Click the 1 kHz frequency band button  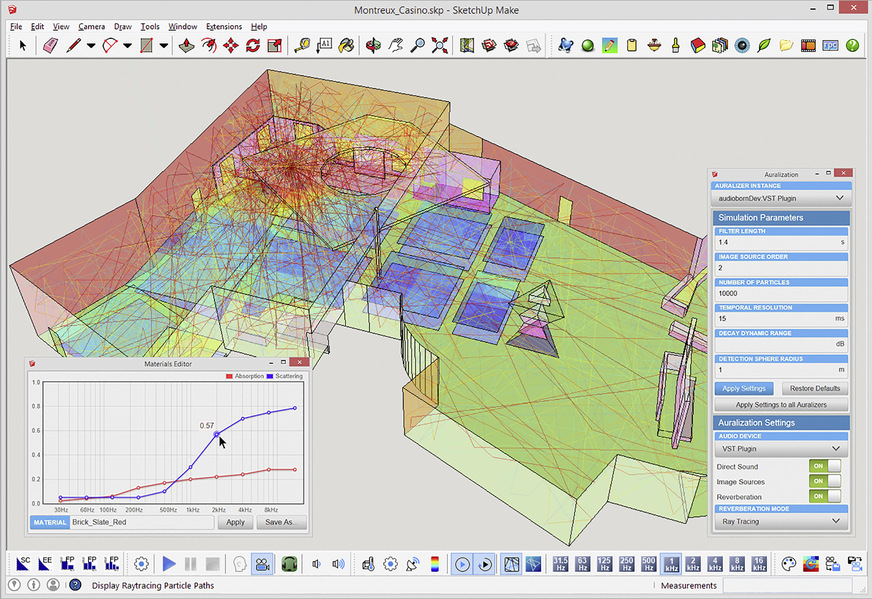coord(672,564)
